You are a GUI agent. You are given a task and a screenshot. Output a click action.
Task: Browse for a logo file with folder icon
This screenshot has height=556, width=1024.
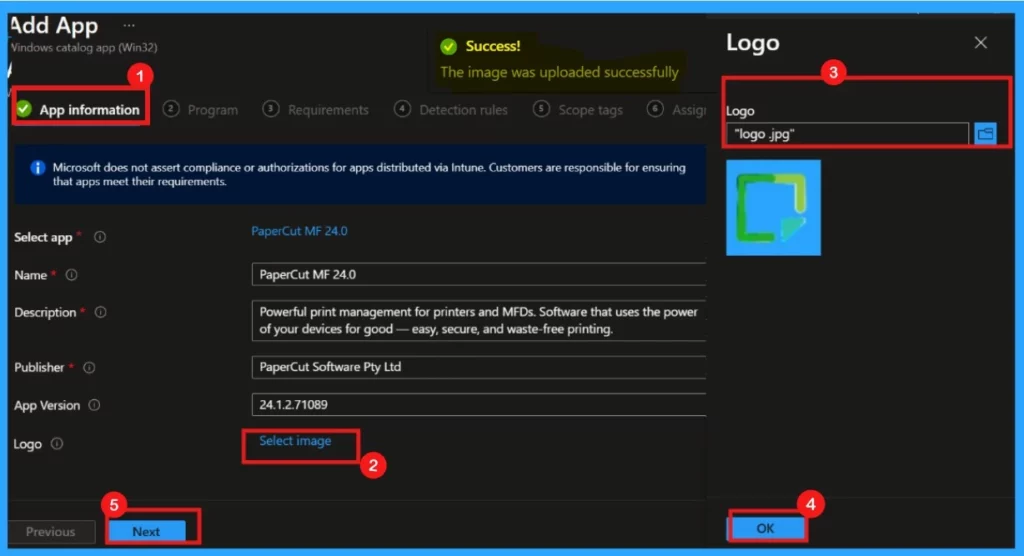(985, 133)
